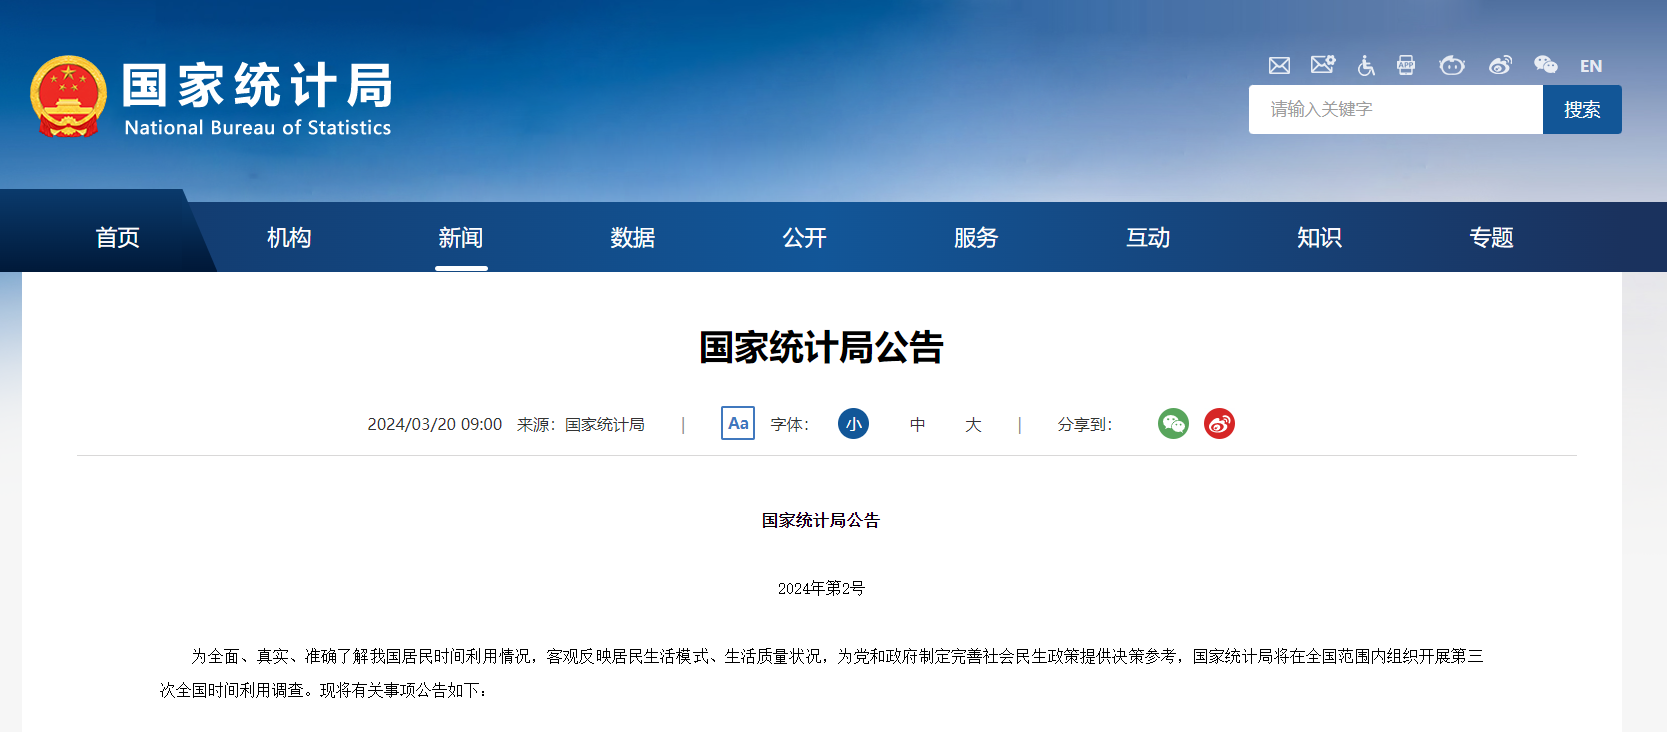Switch site language with EN link
1667x732 pixels.
[1591, 66]
